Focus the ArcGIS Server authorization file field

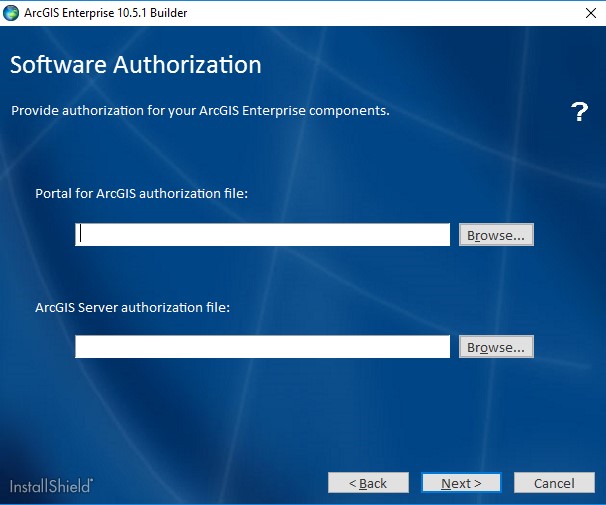click(262, 347)
